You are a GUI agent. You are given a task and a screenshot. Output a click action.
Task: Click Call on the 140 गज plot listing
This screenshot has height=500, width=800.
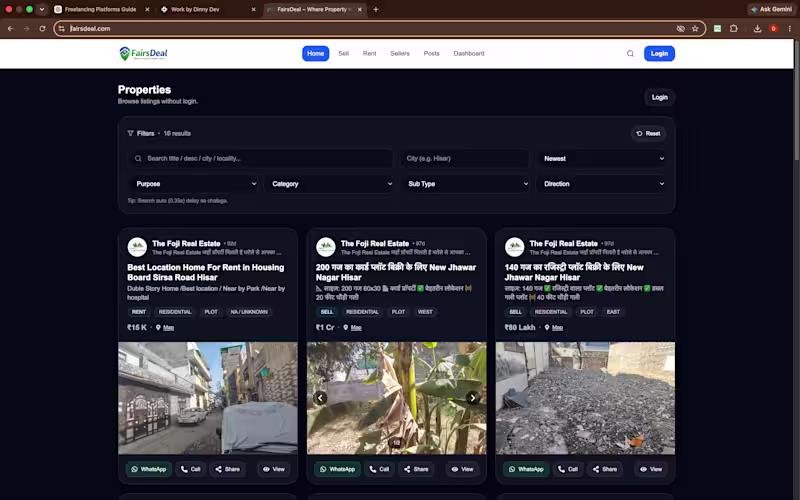(568, 469)
